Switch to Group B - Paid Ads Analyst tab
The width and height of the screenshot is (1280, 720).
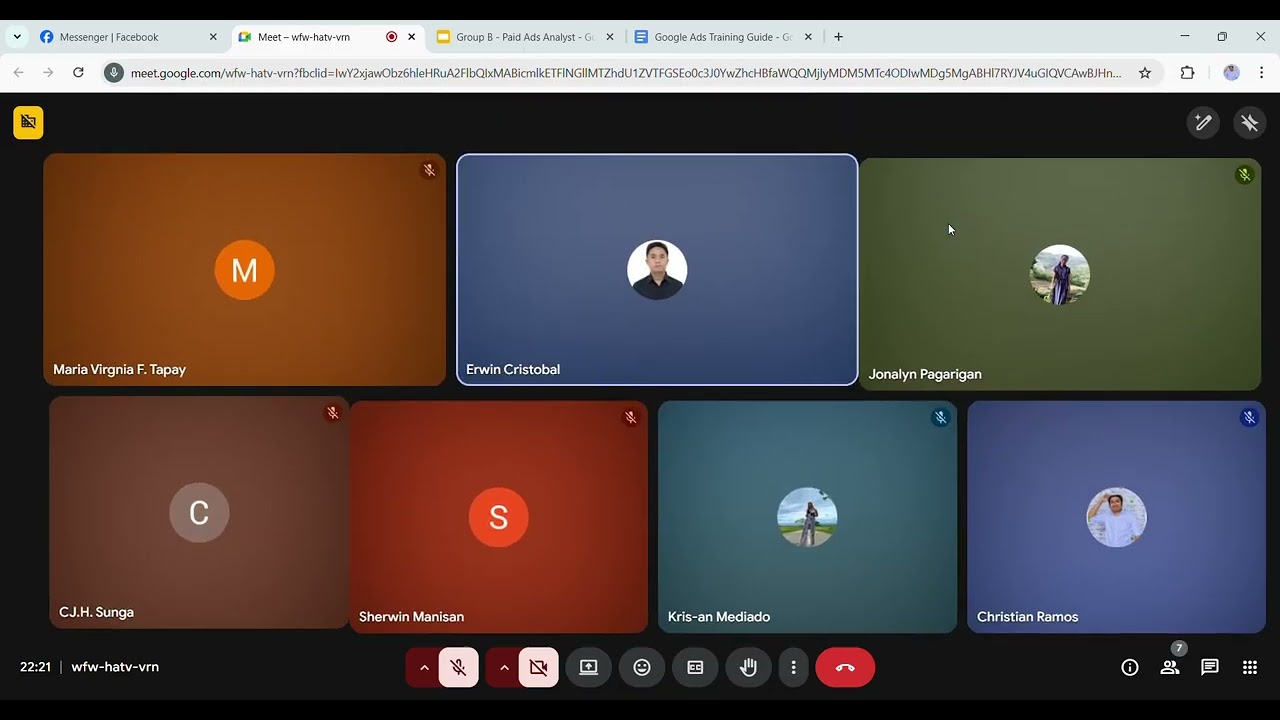point(524,37)
